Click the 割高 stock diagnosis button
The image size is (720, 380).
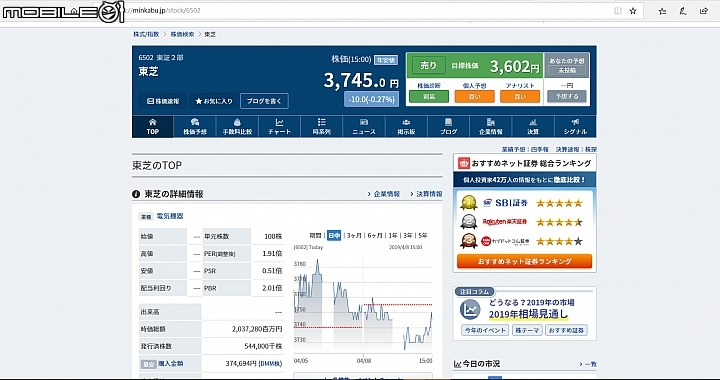point(429,96)
